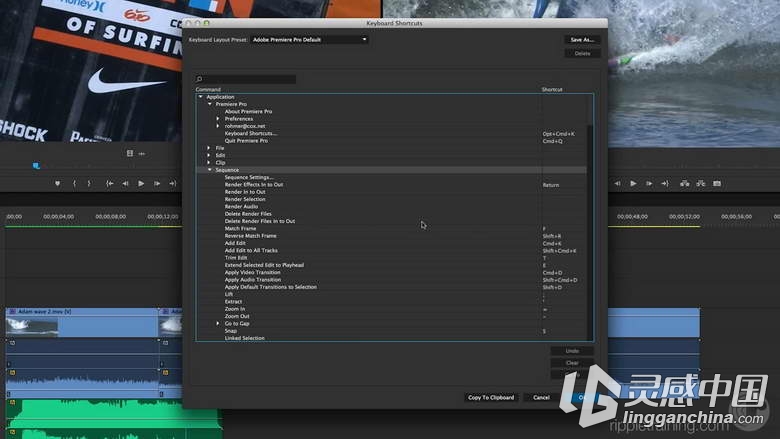Click the blue playhead in Source monitor

(36, 166)
